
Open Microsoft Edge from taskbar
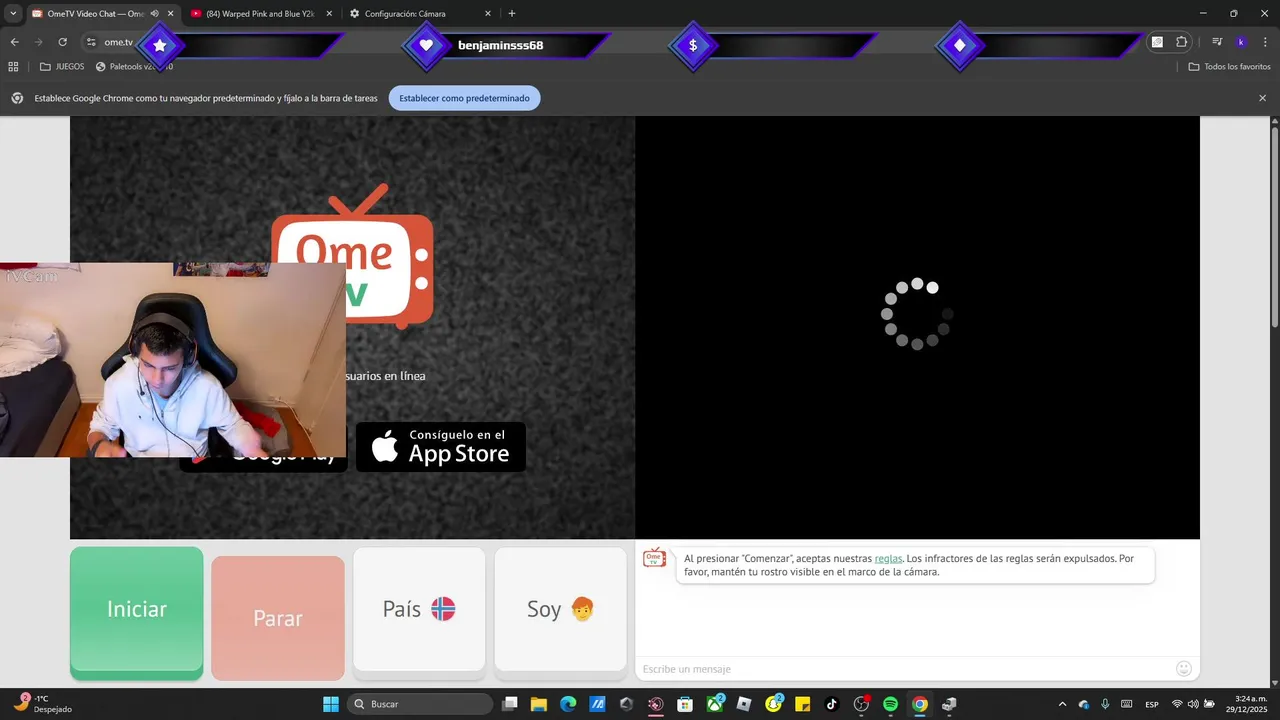tap(568, 704)
